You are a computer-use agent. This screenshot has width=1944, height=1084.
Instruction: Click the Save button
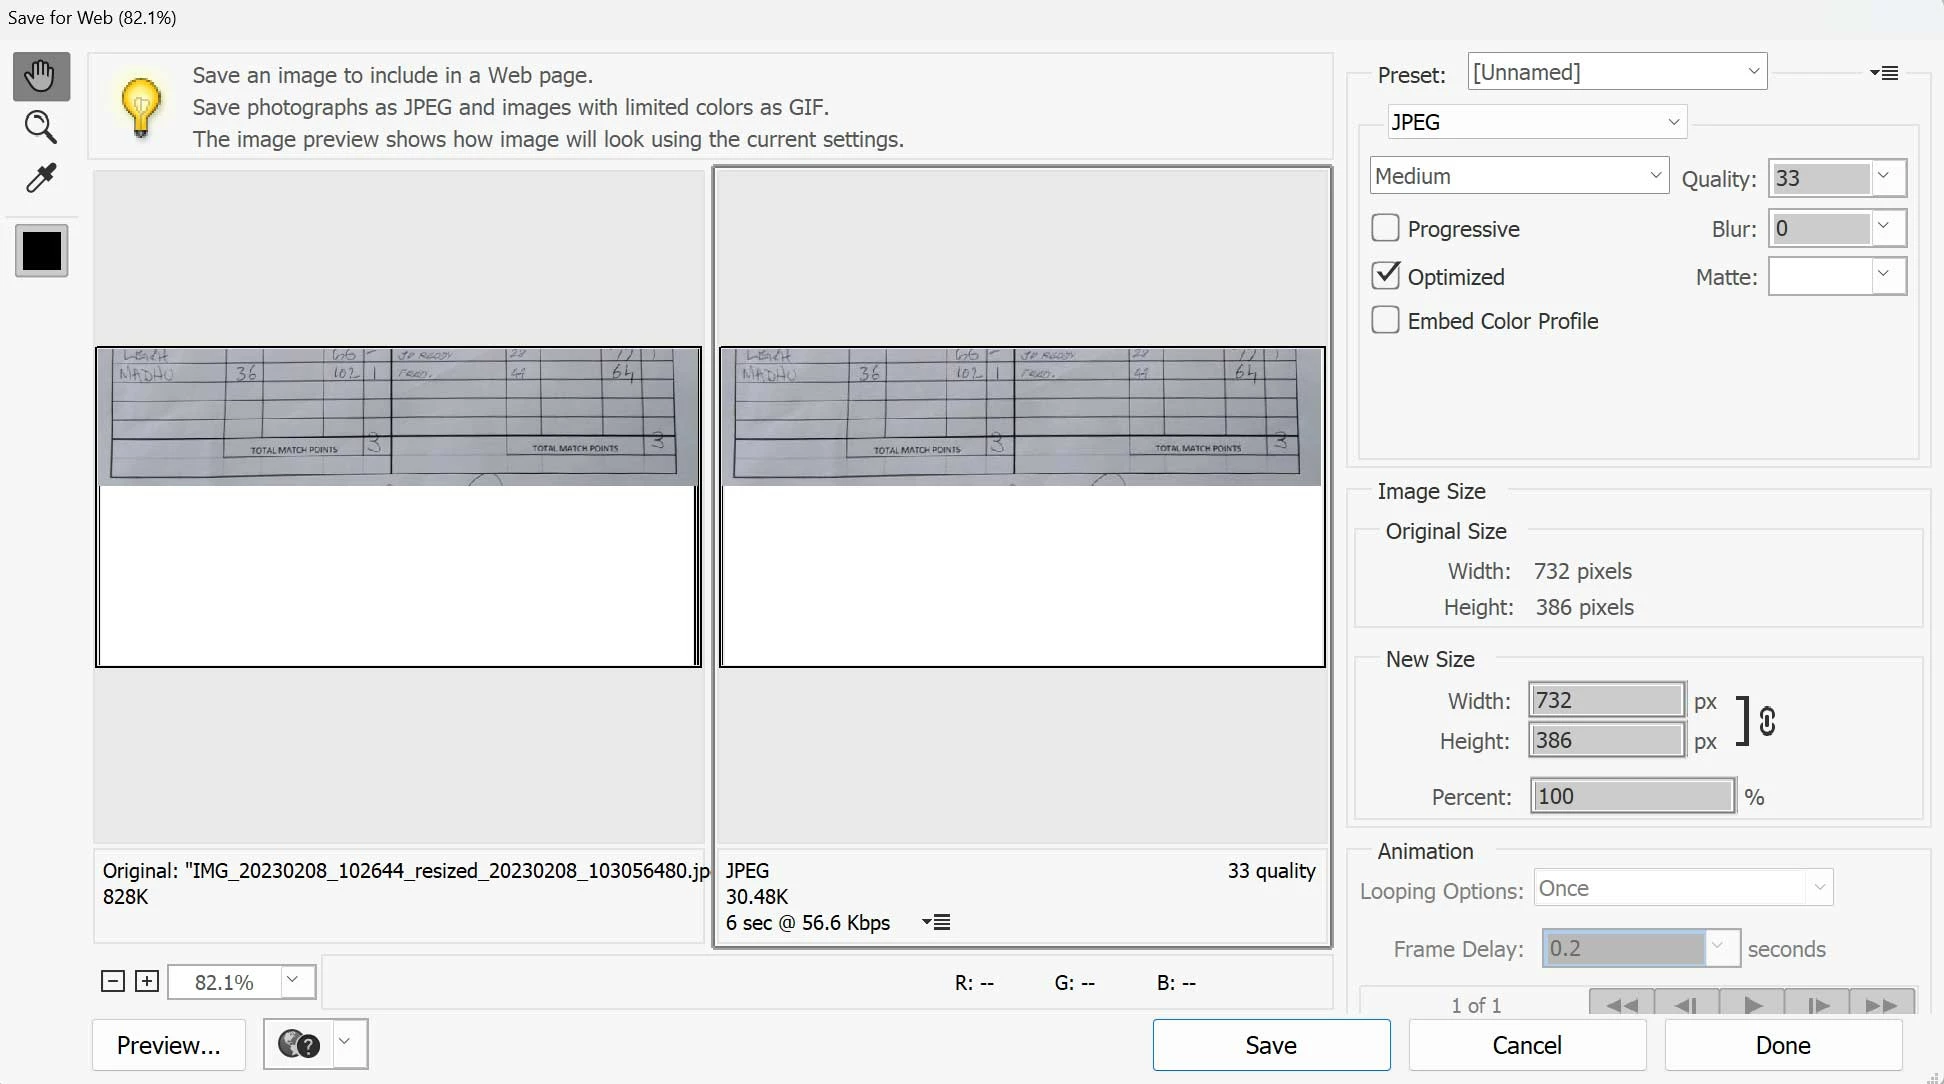(x=1270, y=1045)
